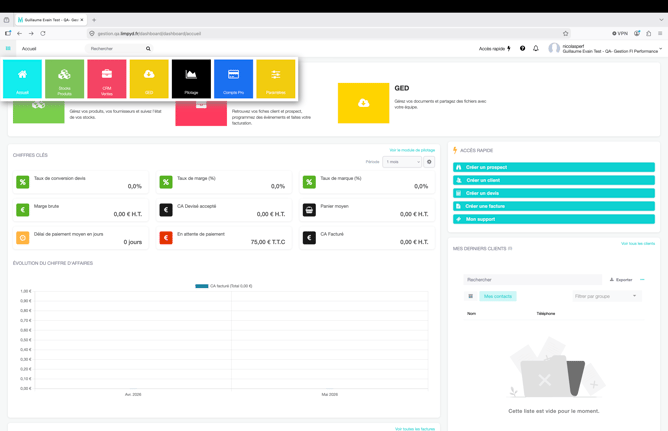Open Accès rapide in the header
The image size is (668, 431).
pos(495,49)
